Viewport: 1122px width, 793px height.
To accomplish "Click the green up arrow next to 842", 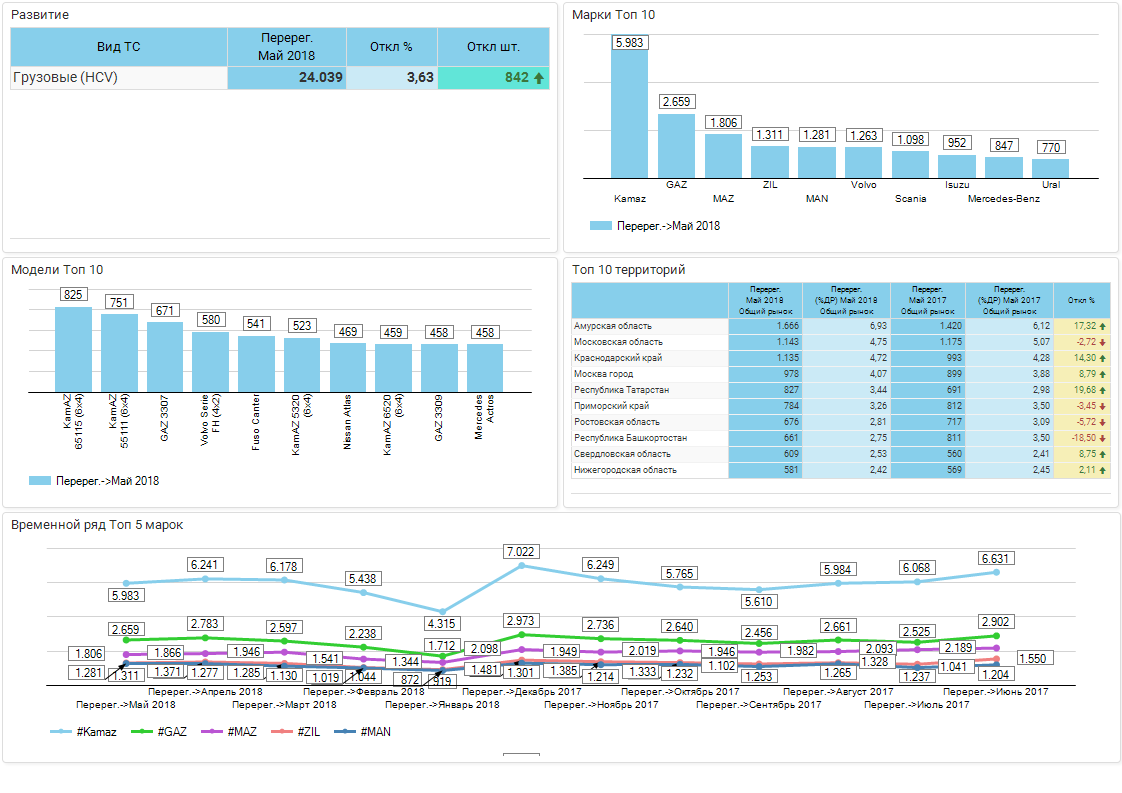I will pyautogui.click(x=540, y=78).
